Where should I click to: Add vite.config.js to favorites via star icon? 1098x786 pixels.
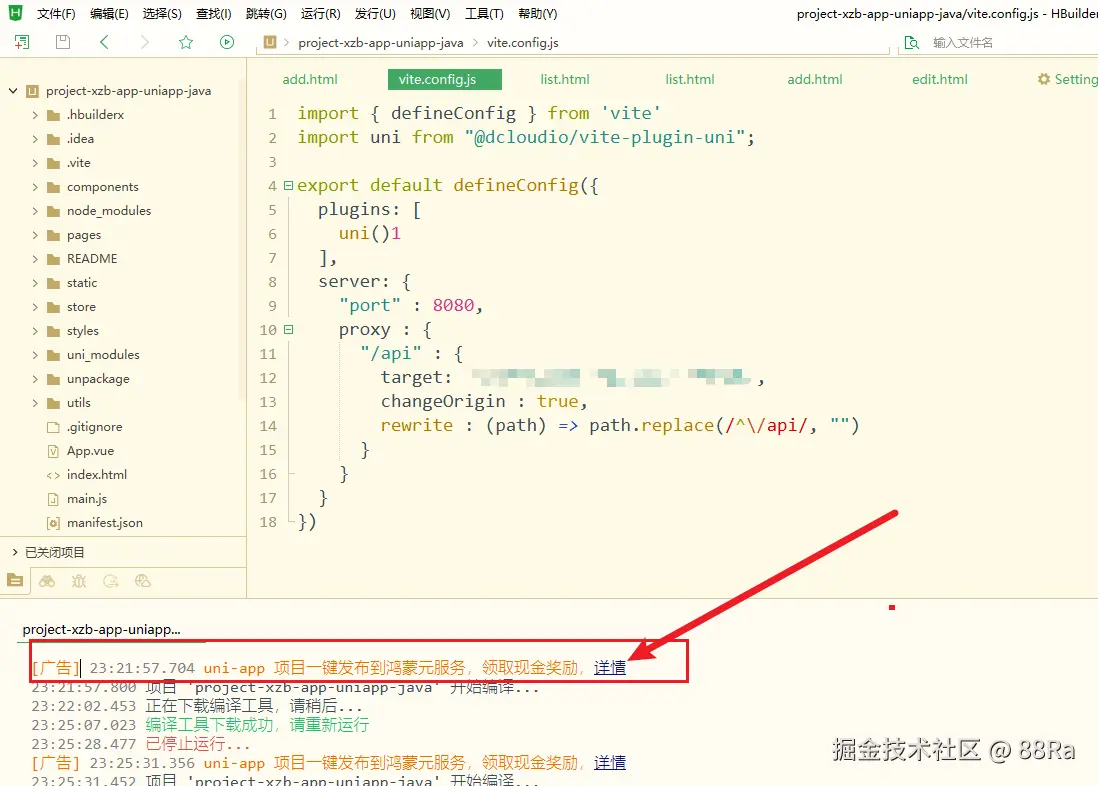pos(186,42)
